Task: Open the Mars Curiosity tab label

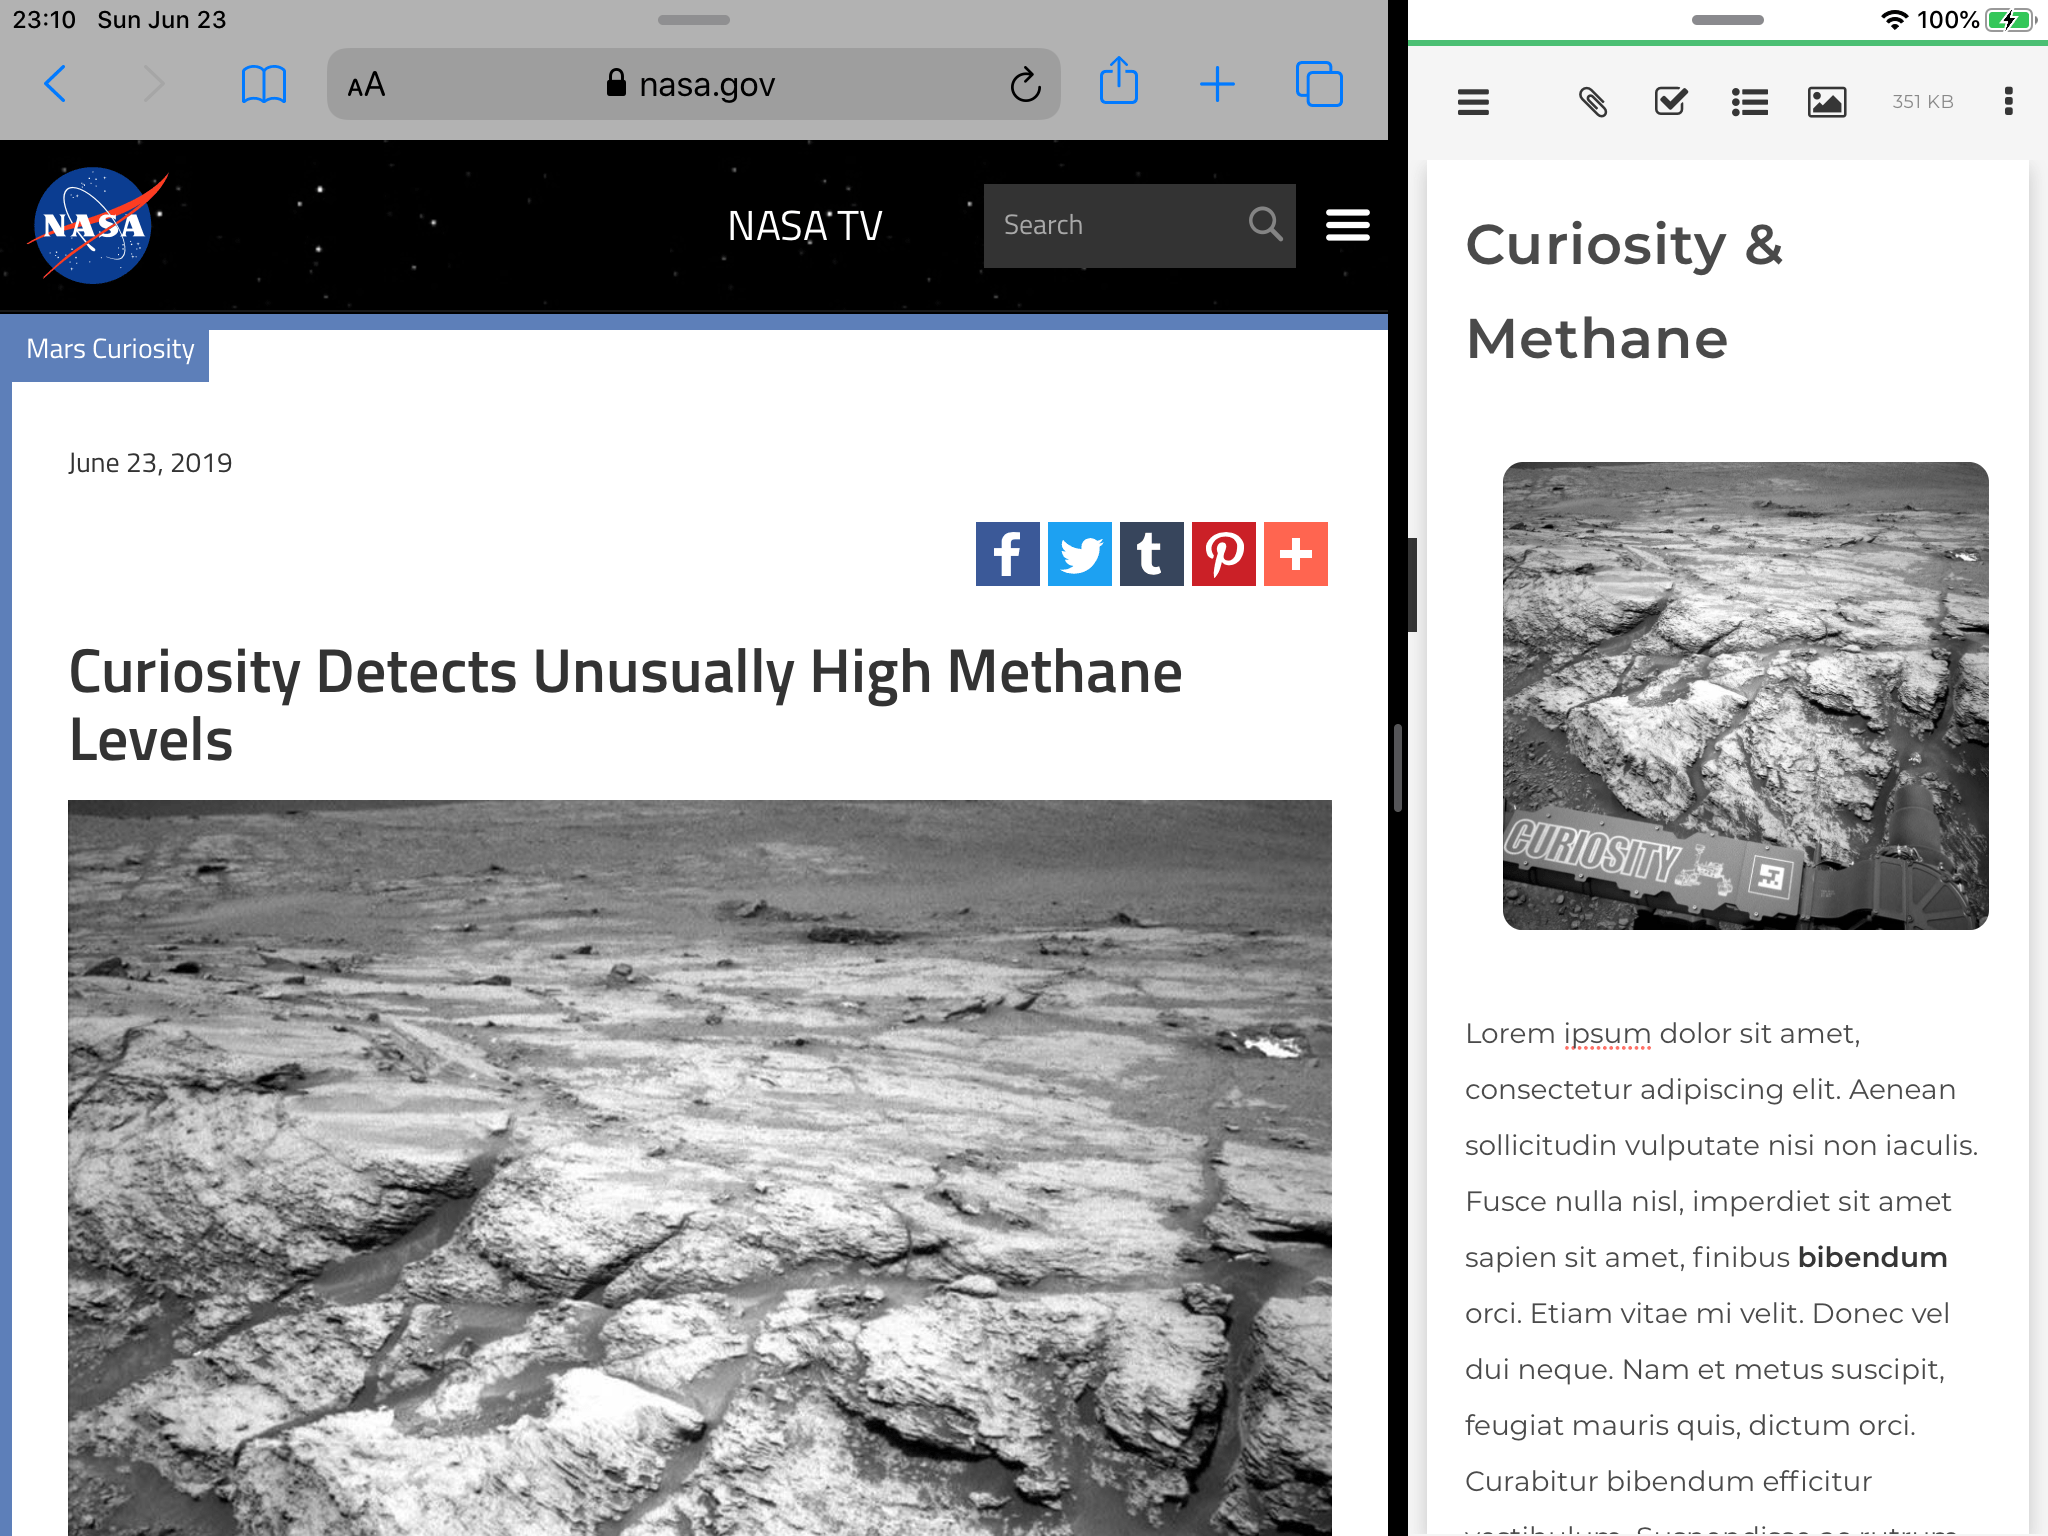Action: pyautogui.click(x=110, y=349)
